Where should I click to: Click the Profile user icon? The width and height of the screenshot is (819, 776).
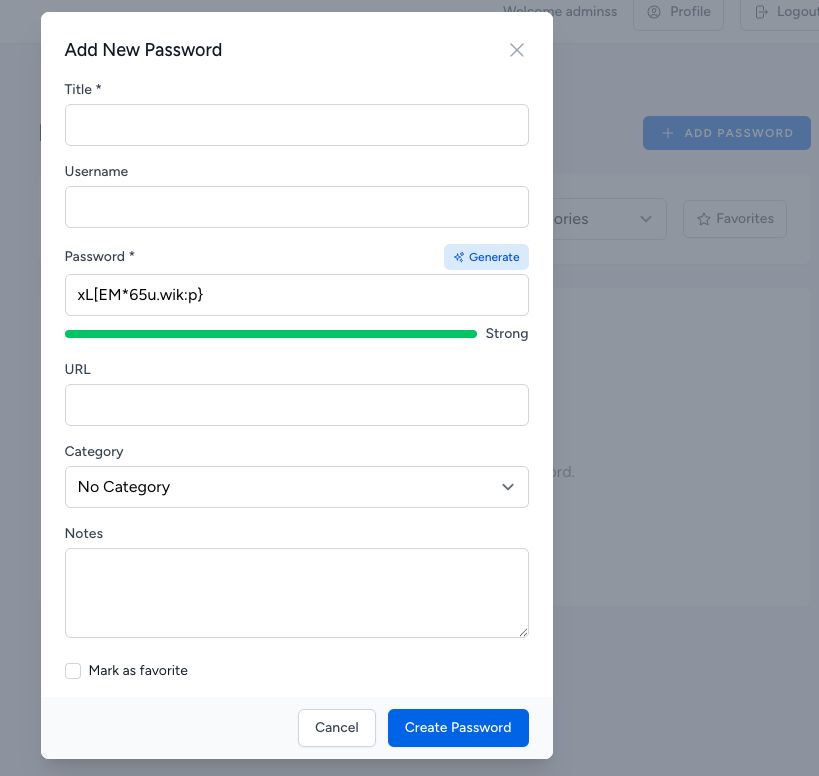coord(655,12)
